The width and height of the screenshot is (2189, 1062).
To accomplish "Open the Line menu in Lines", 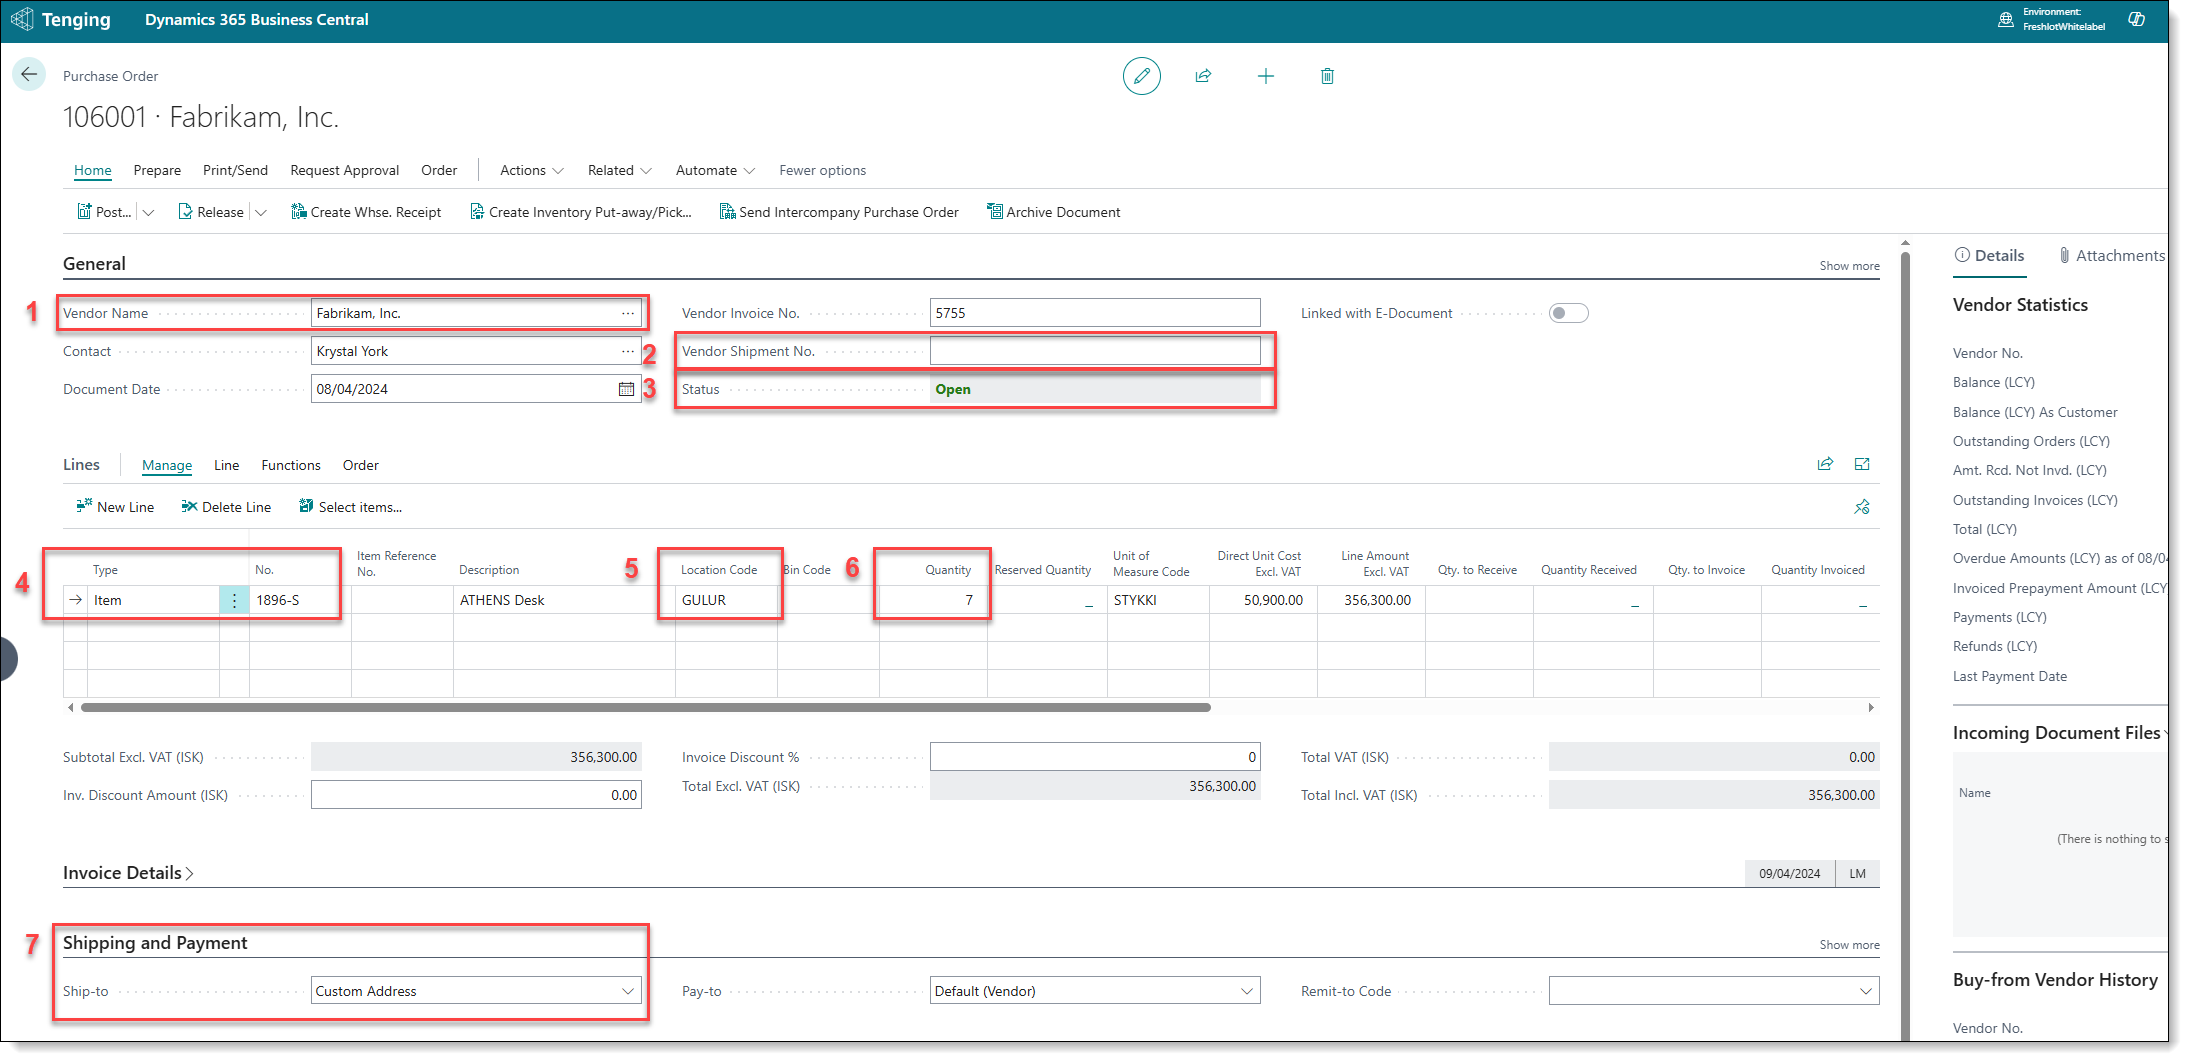I will (226, 465).
